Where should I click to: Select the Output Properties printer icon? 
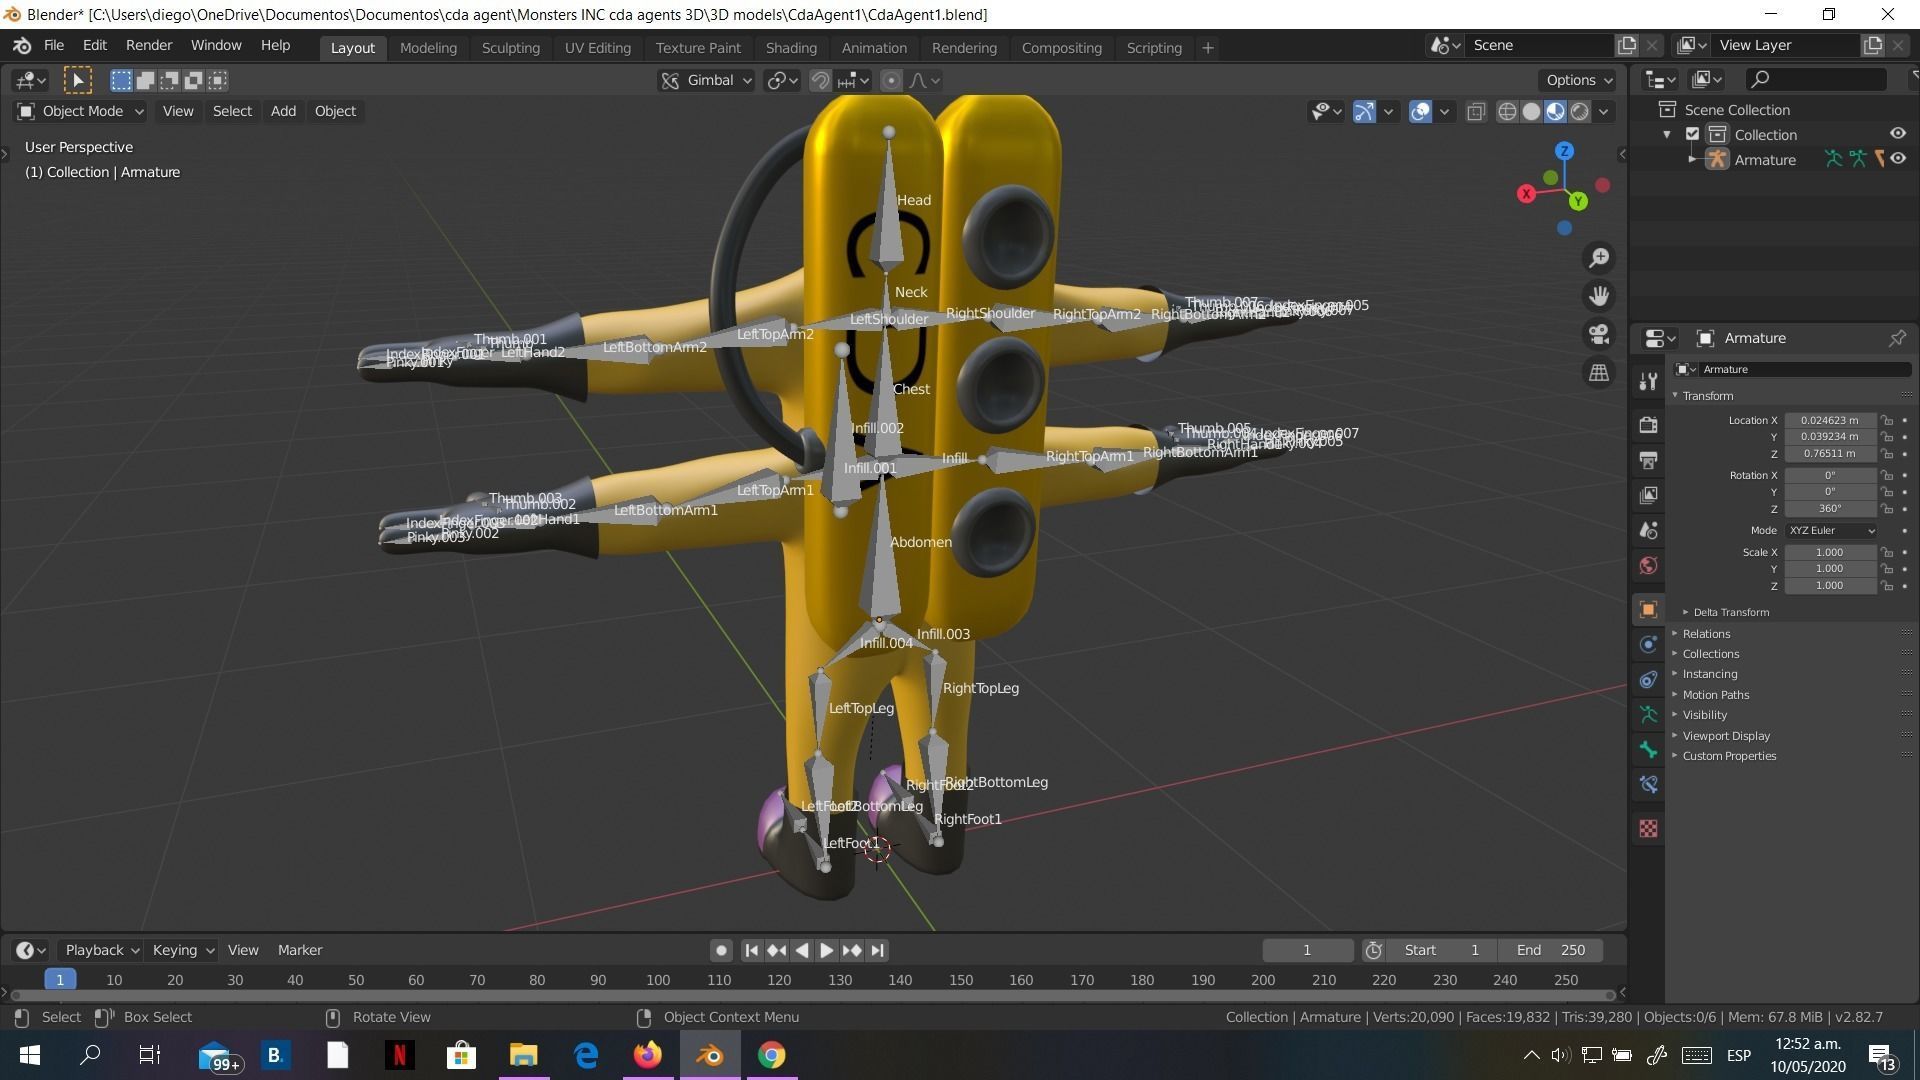pyautogui.click(x=1648, y=460)
